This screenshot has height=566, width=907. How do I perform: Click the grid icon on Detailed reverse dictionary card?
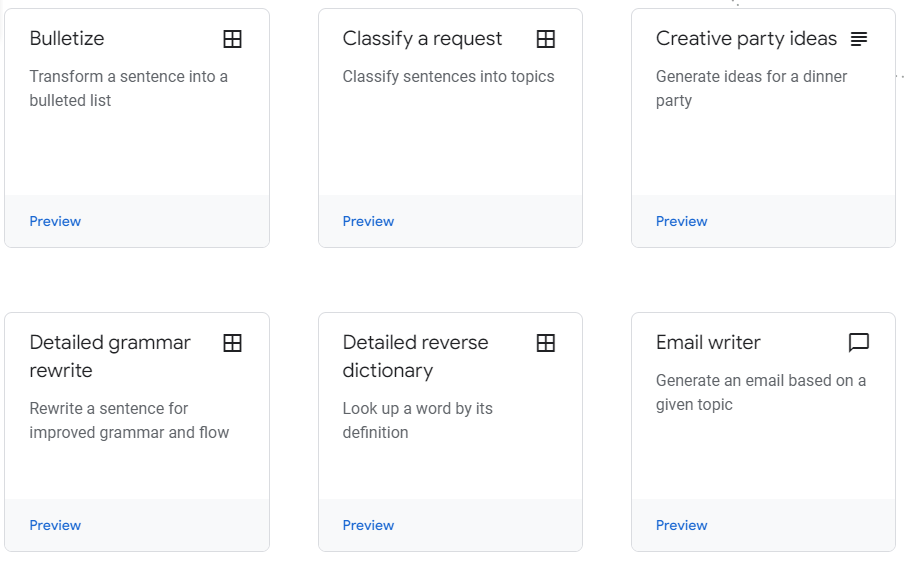[x=545, y=343]
